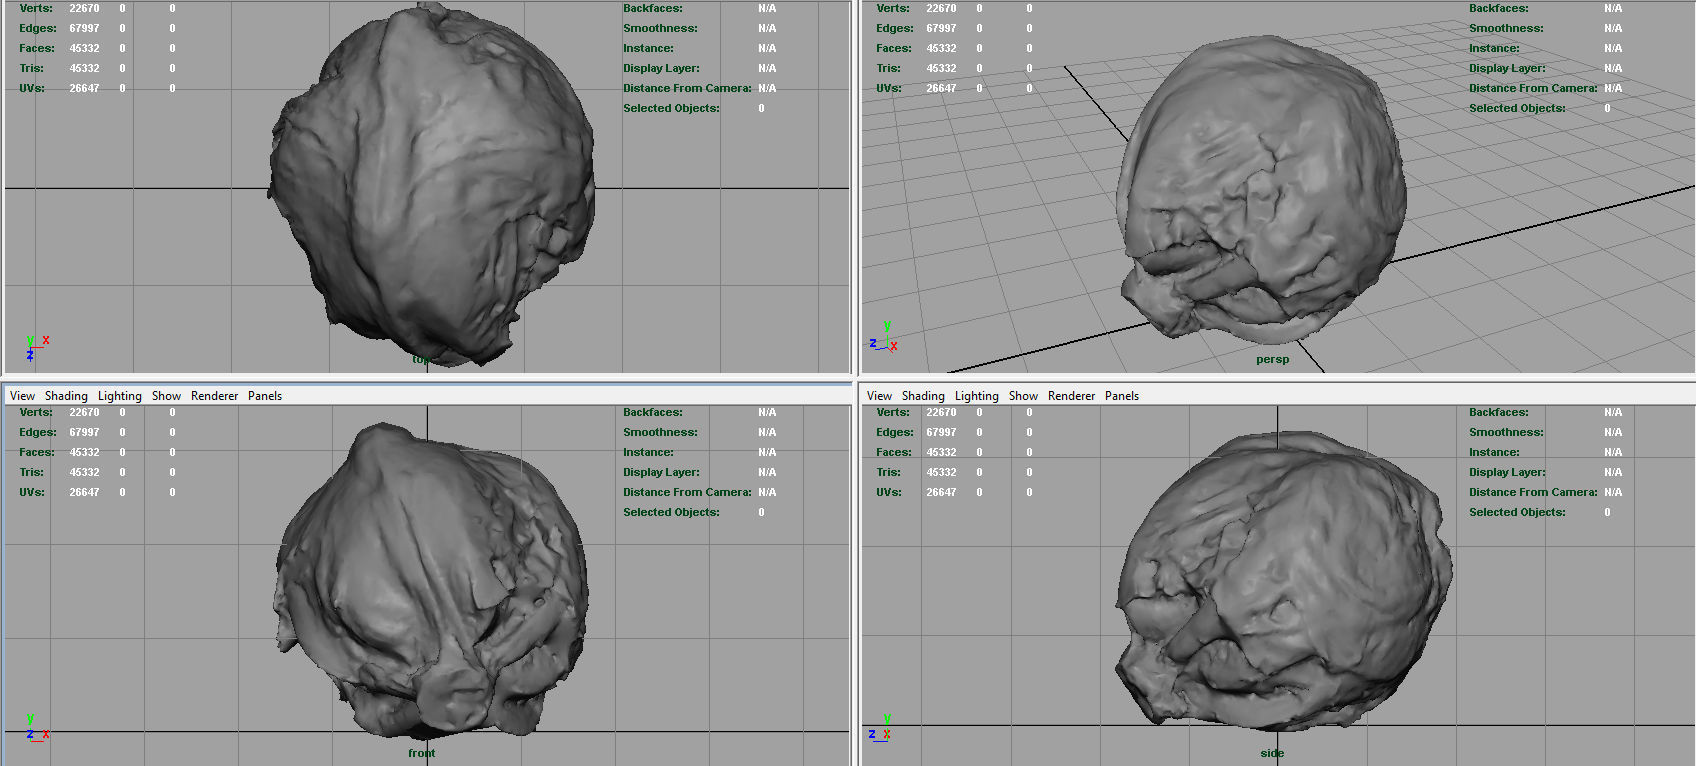Click the 22670 vertex count in the side view
The width and height of the screenshot is (1696, 766).
click(941, 412)
